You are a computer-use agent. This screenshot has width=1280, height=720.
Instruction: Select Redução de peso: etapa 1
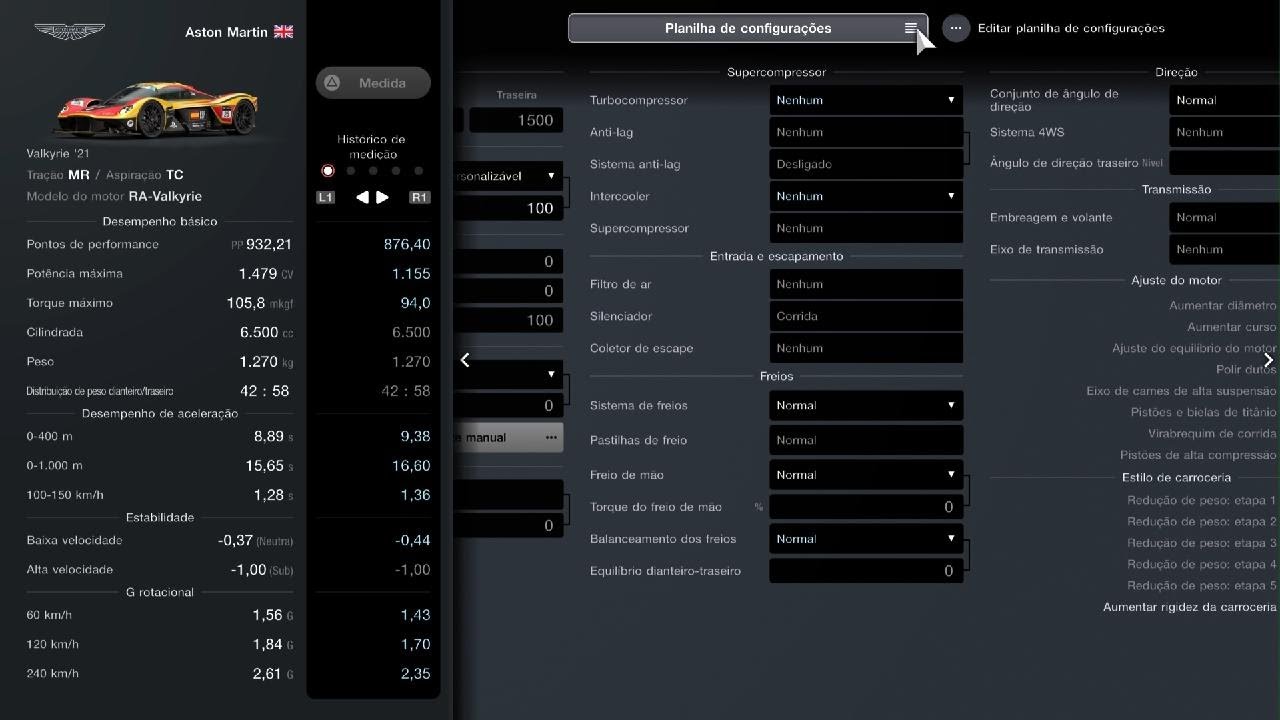click(x=1201, y=500)
